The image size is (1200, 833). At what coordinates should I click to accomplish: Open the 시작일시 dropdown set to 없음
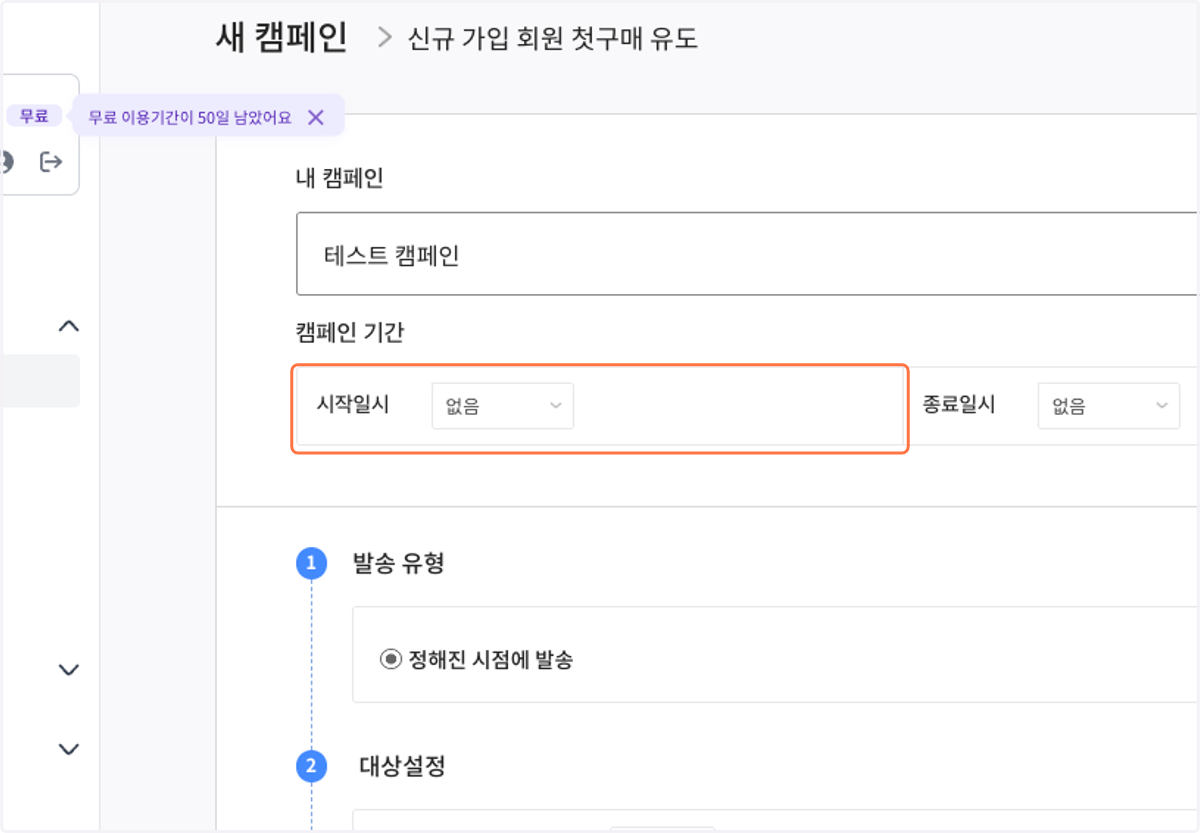point(502,406)
